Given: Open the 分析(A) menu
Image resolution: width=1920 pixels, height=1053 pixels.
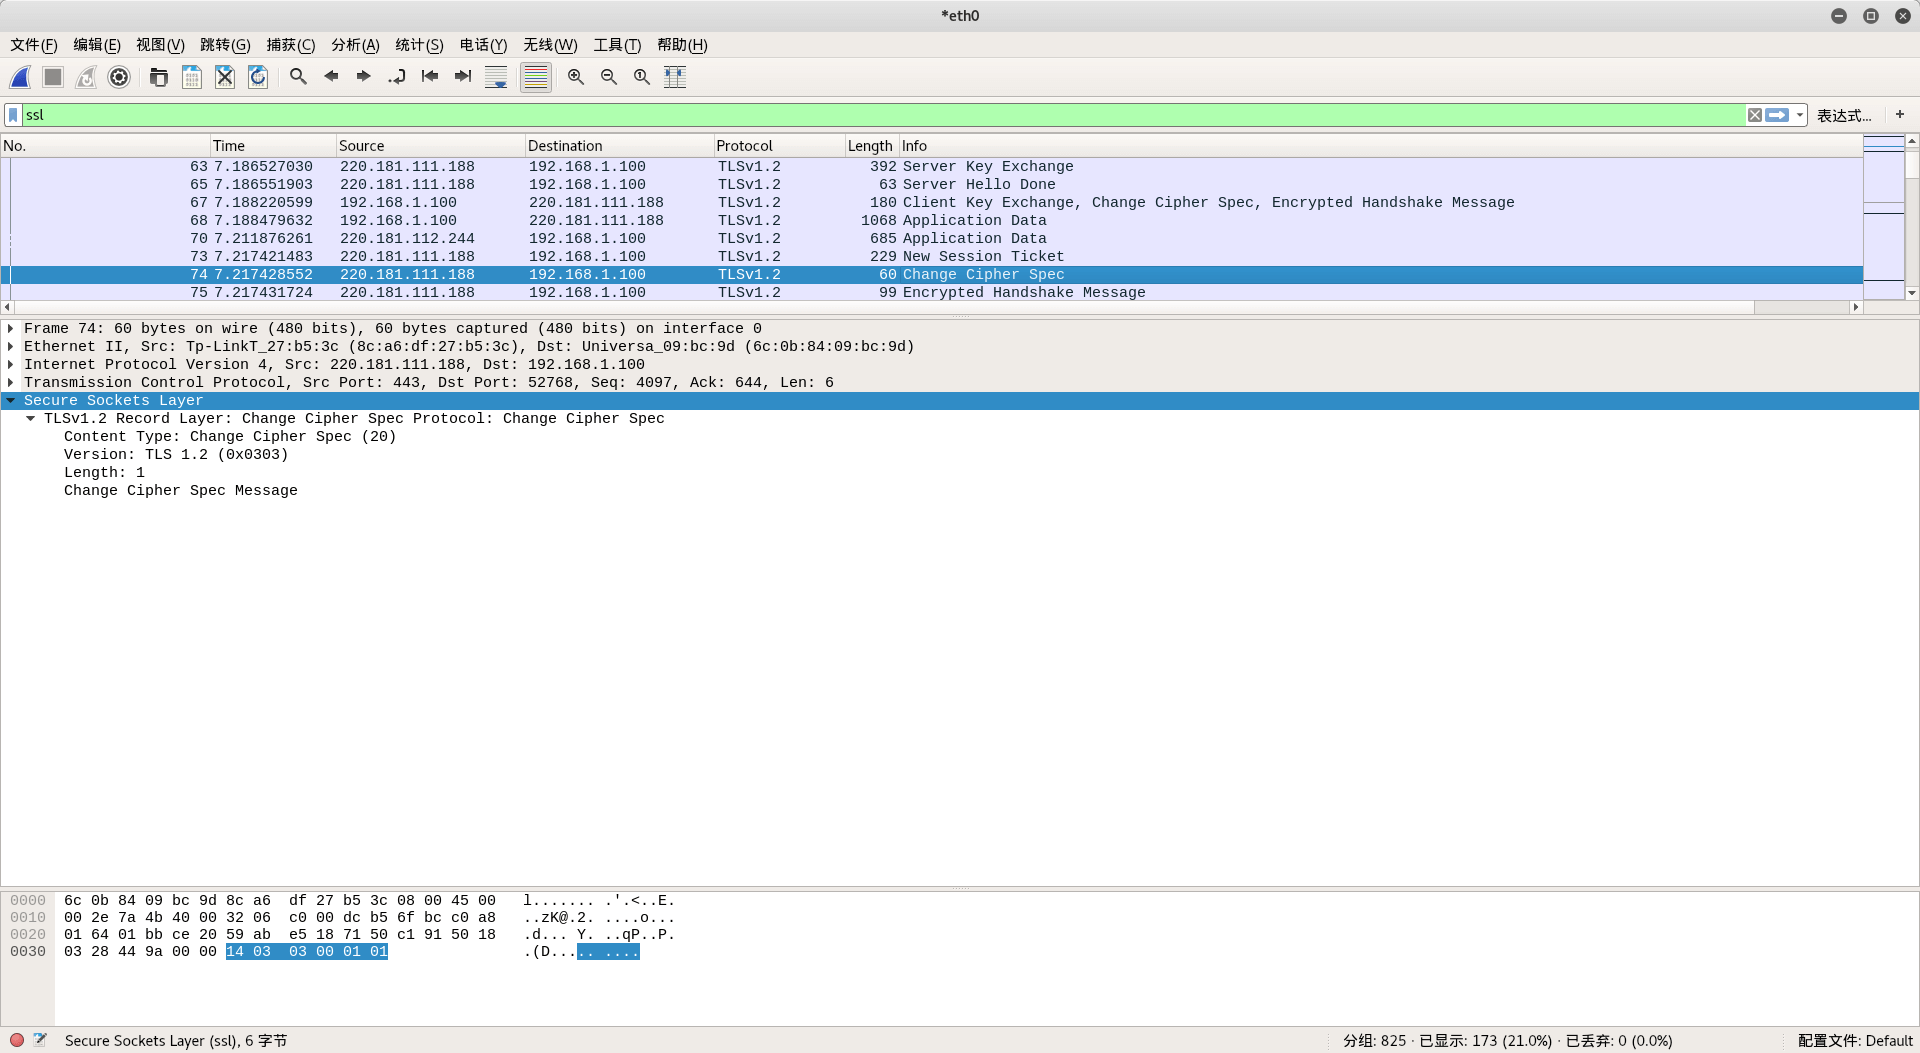Looking at the screenshot, I should pos(355,45).
